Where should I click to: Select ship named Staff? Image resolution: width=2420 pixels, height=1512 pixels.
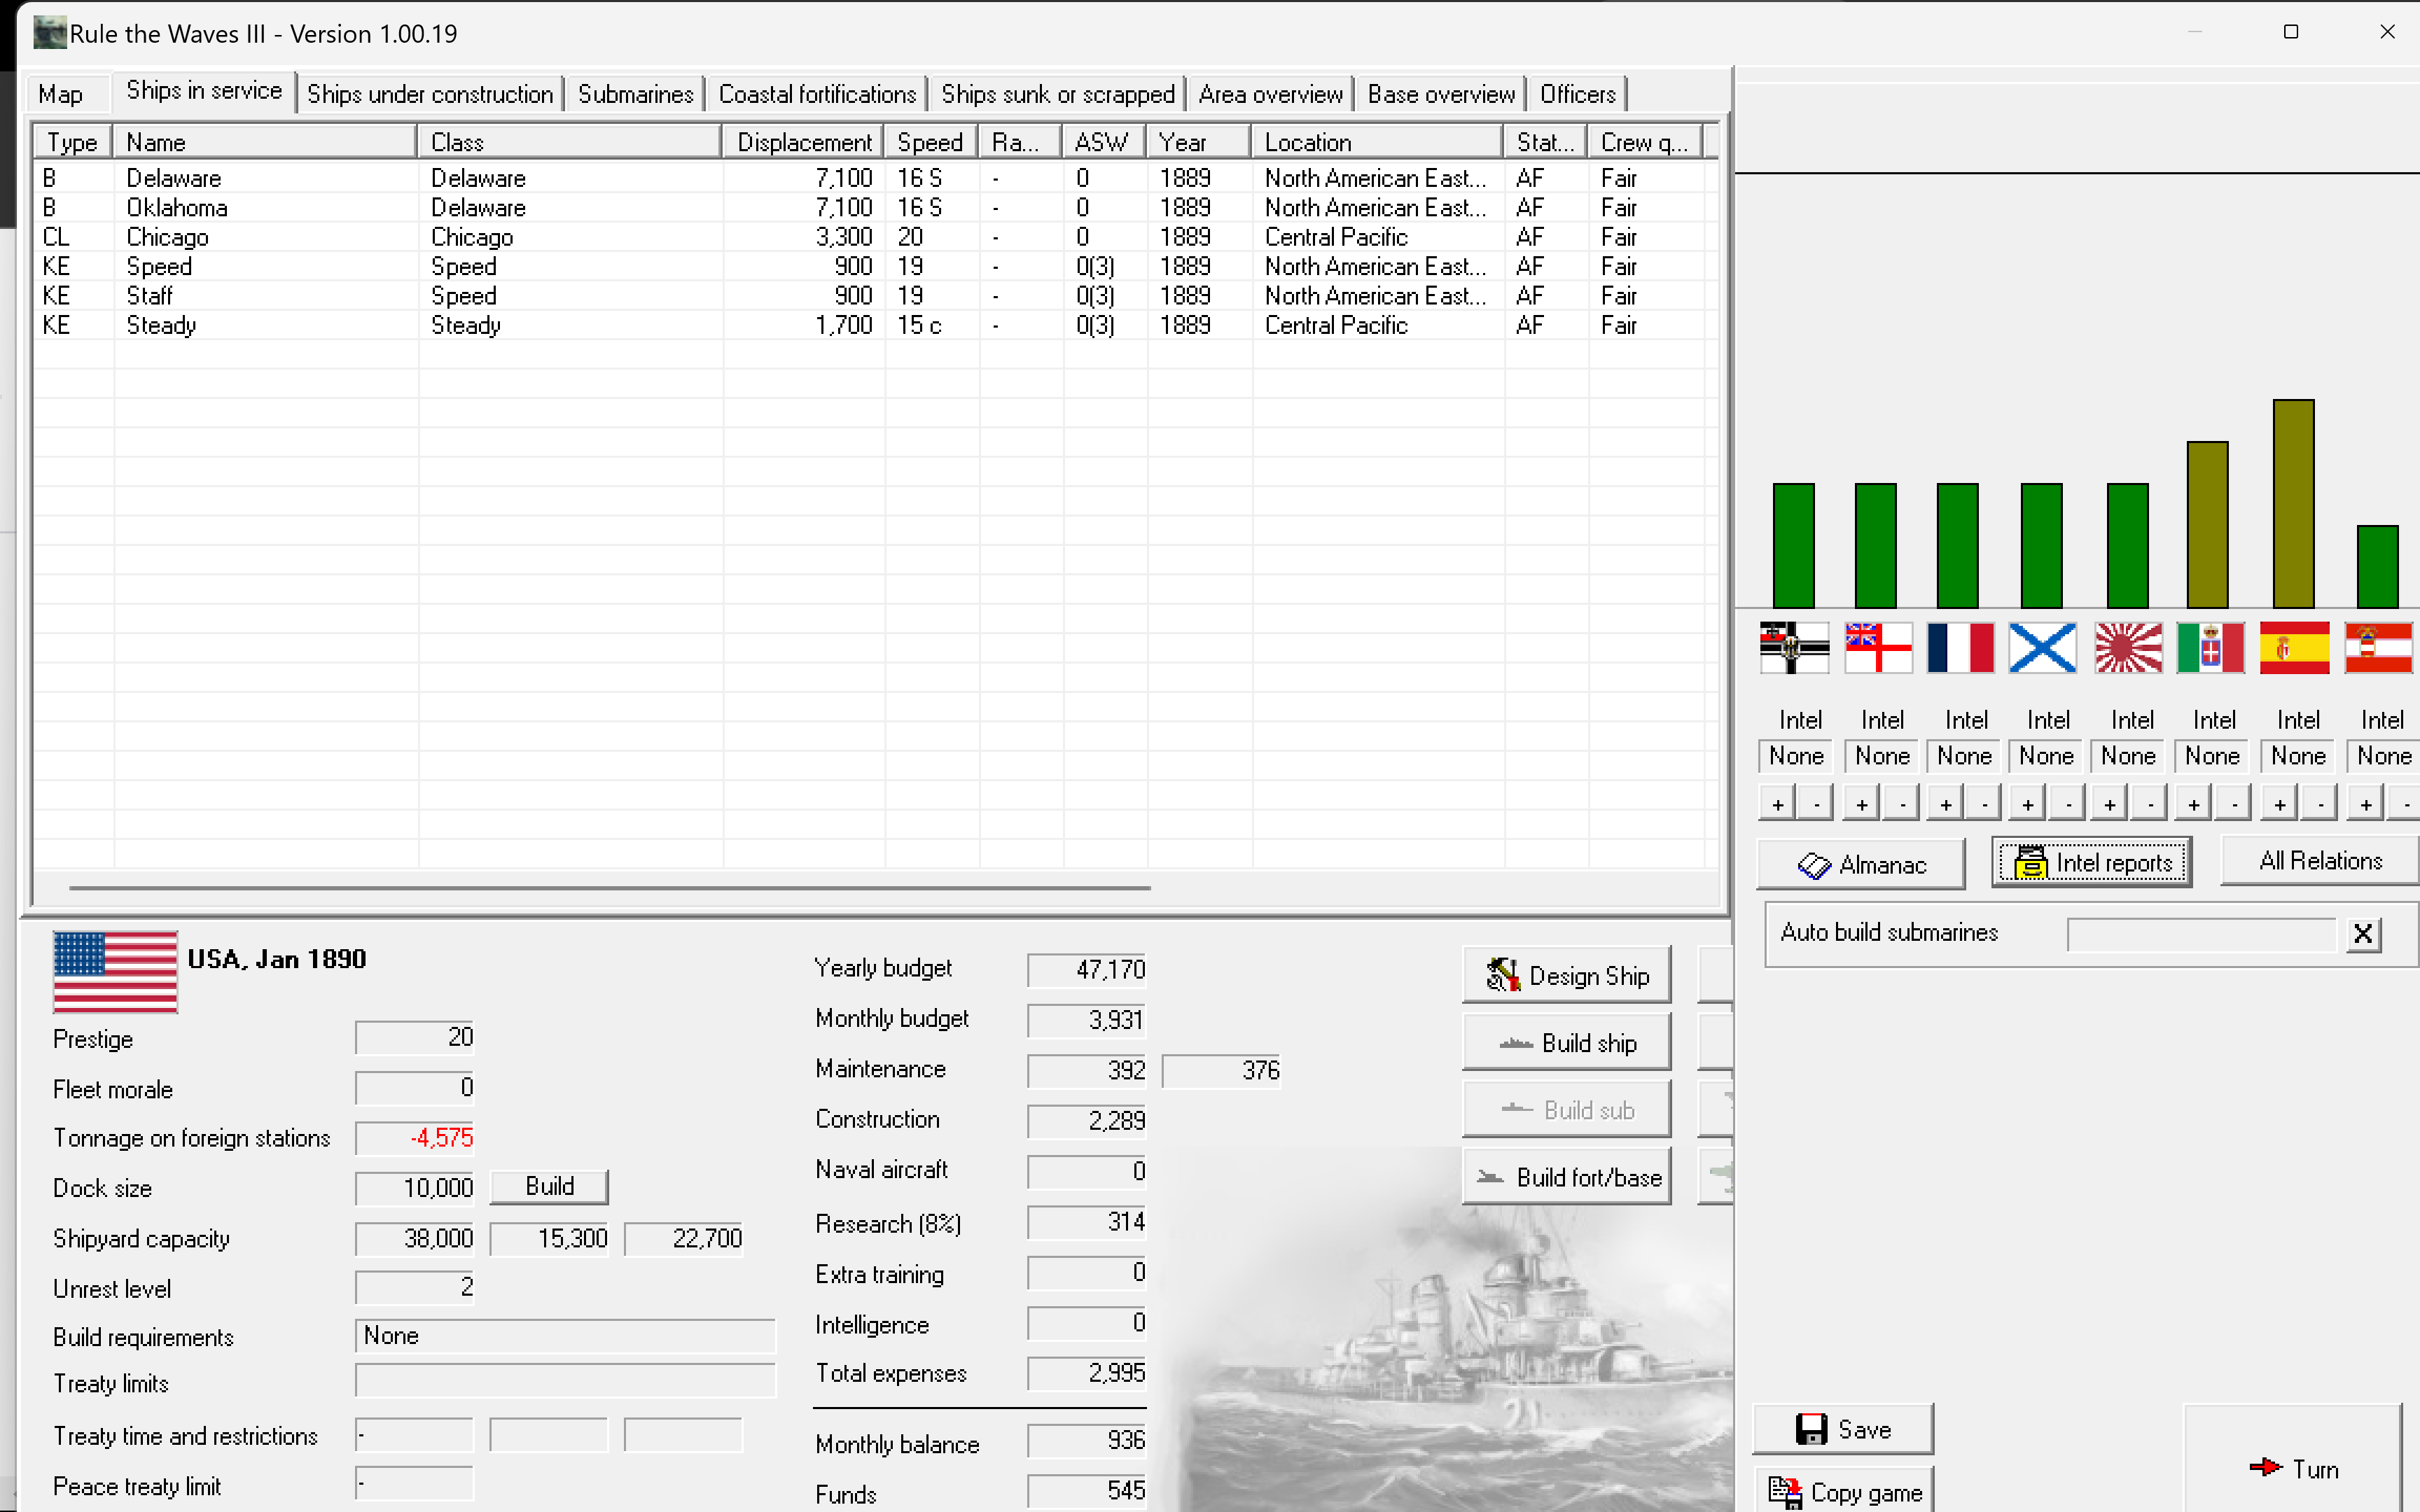875,296
